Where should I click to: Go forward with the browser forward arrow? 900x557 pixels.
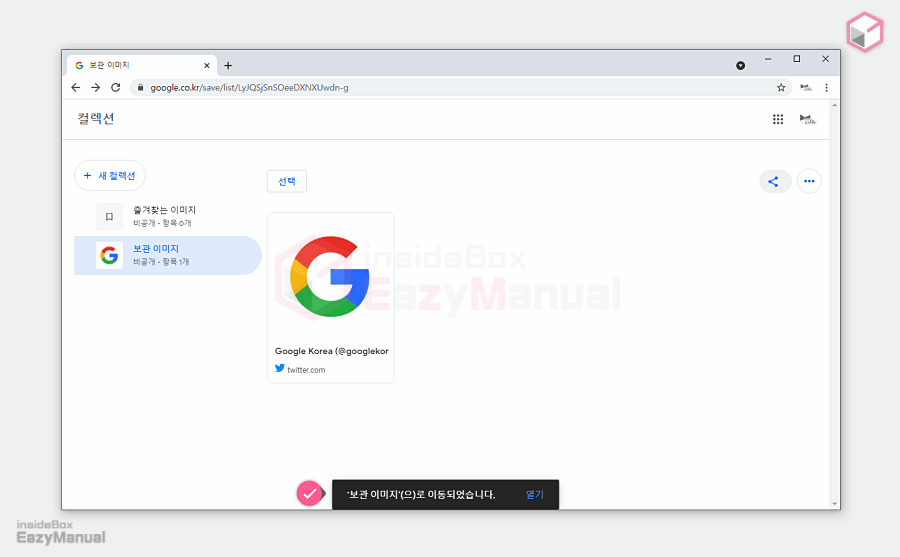(96, 87)
